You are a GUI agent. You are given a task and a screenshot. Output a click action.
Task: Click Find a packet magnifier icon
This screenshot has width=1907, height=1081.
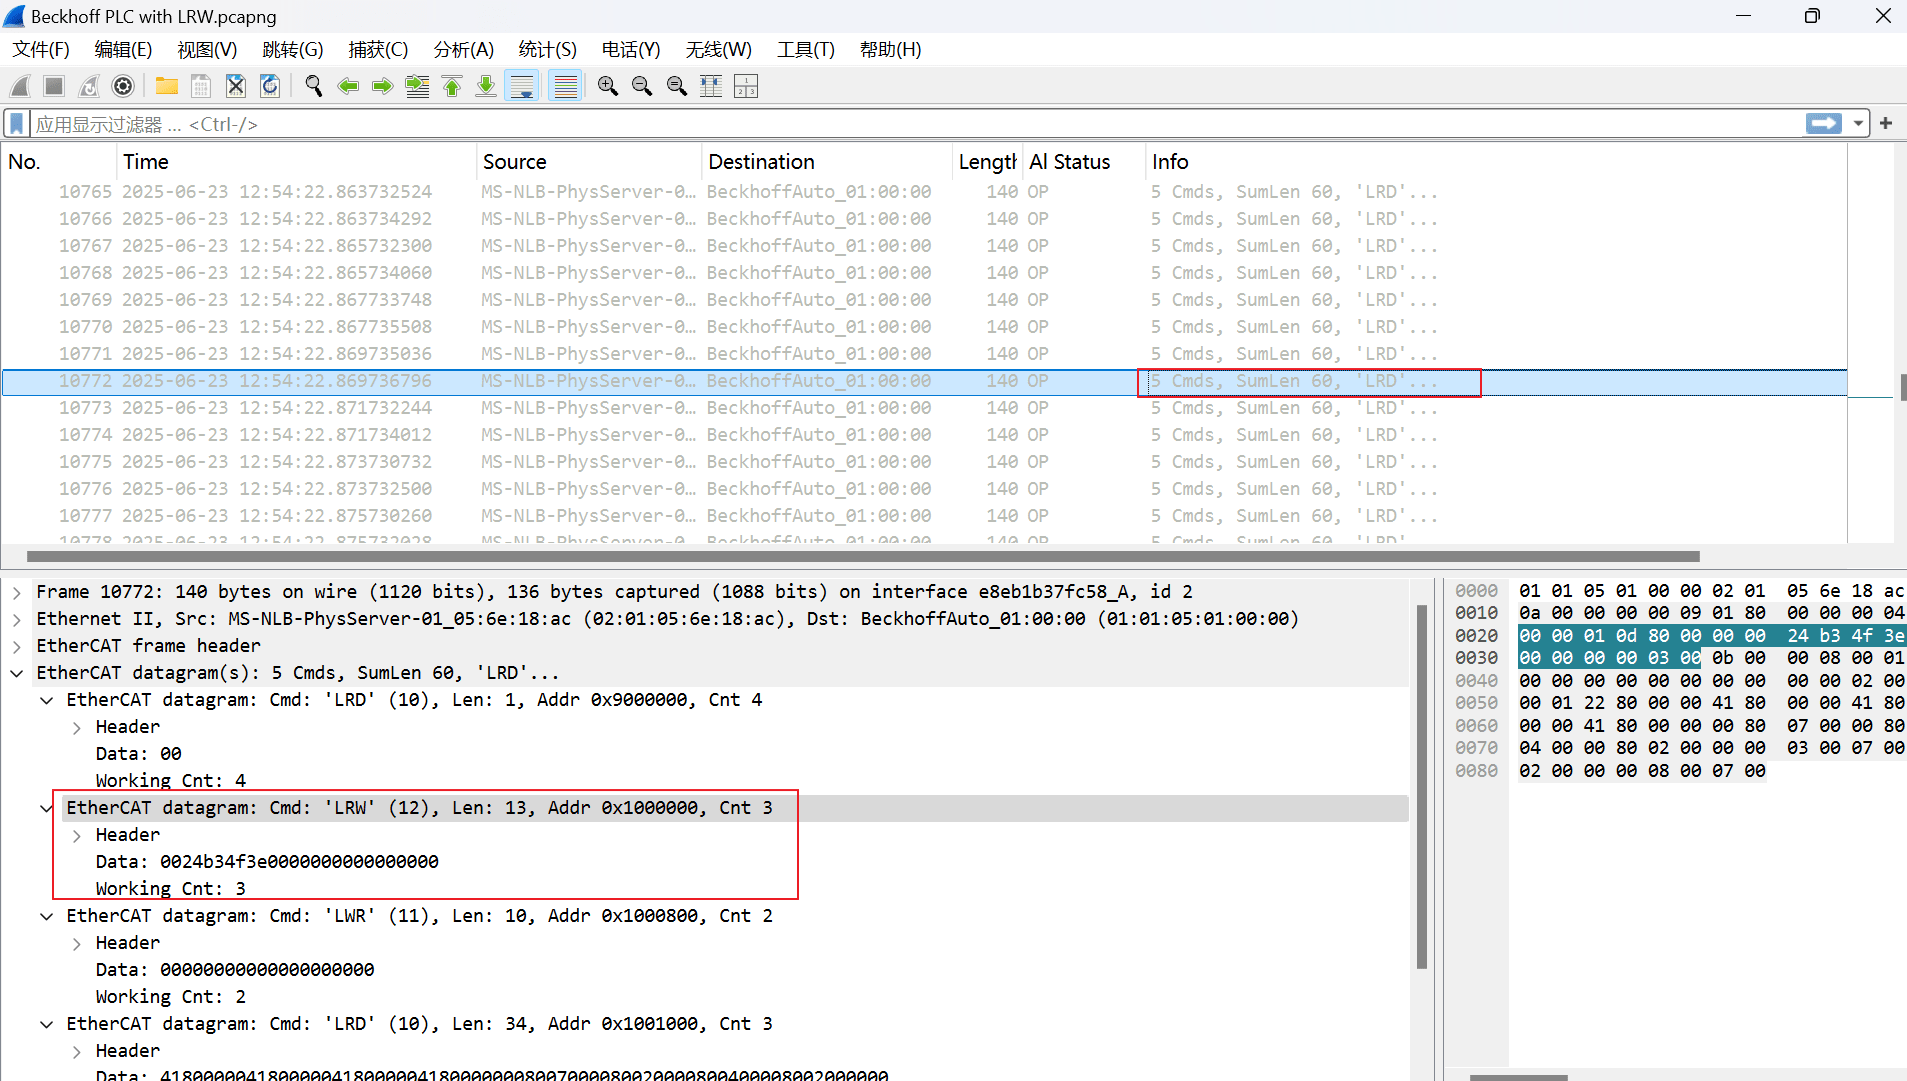click(x=314, y=87)
